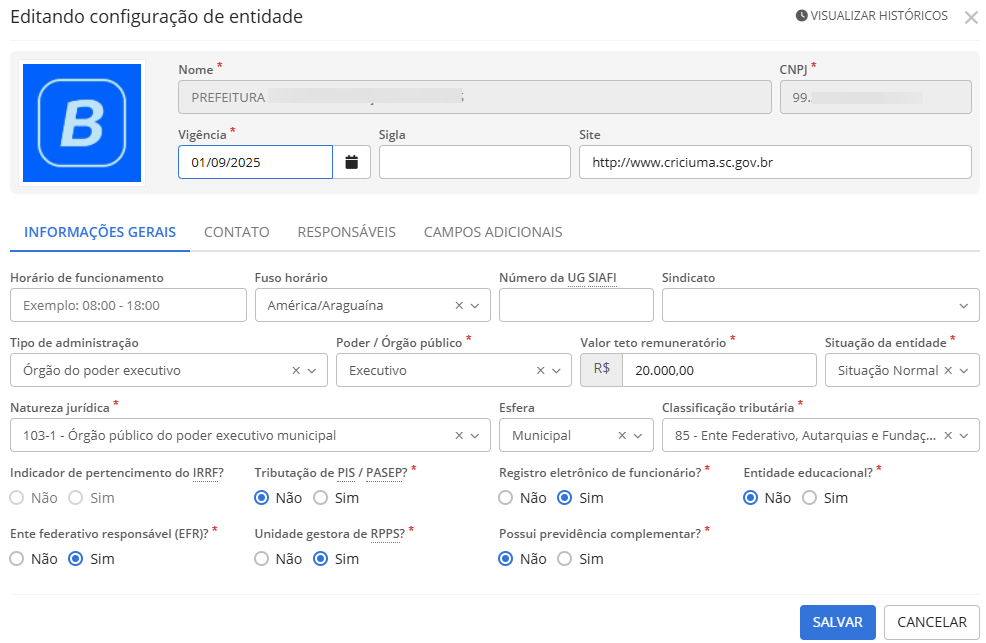
Task: Click the CNPJ field
Action: click(x=876, y=97)
